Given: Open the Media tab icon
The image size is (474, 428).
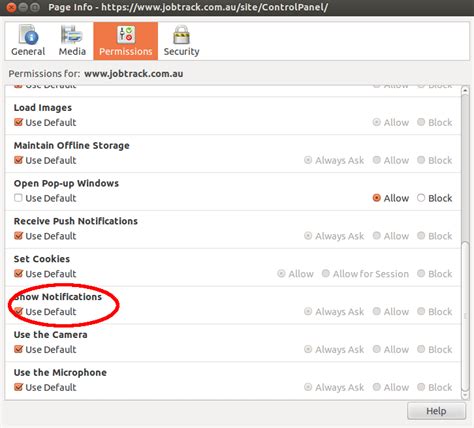Looking at the screenshot, I should coord(72,35).
